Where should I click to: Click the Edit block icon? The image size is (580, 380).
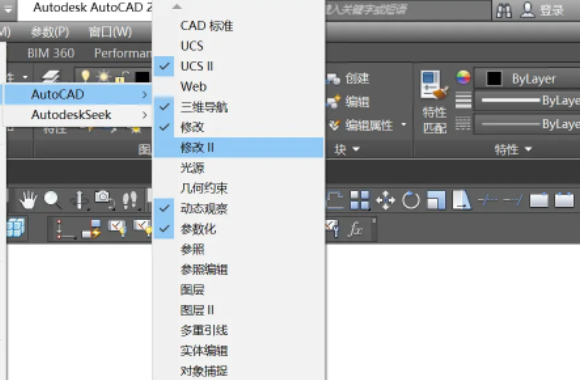[x=333, y=102]
